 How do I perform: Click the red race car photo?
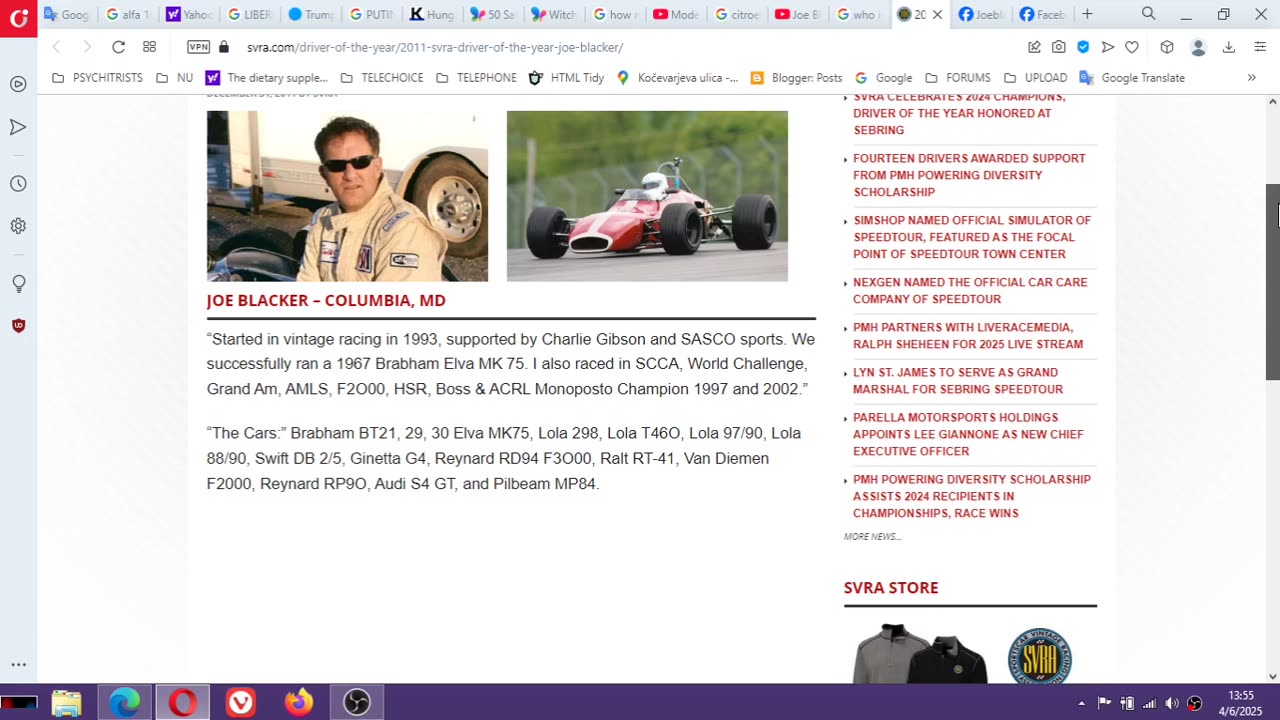(x=647, y=196)
